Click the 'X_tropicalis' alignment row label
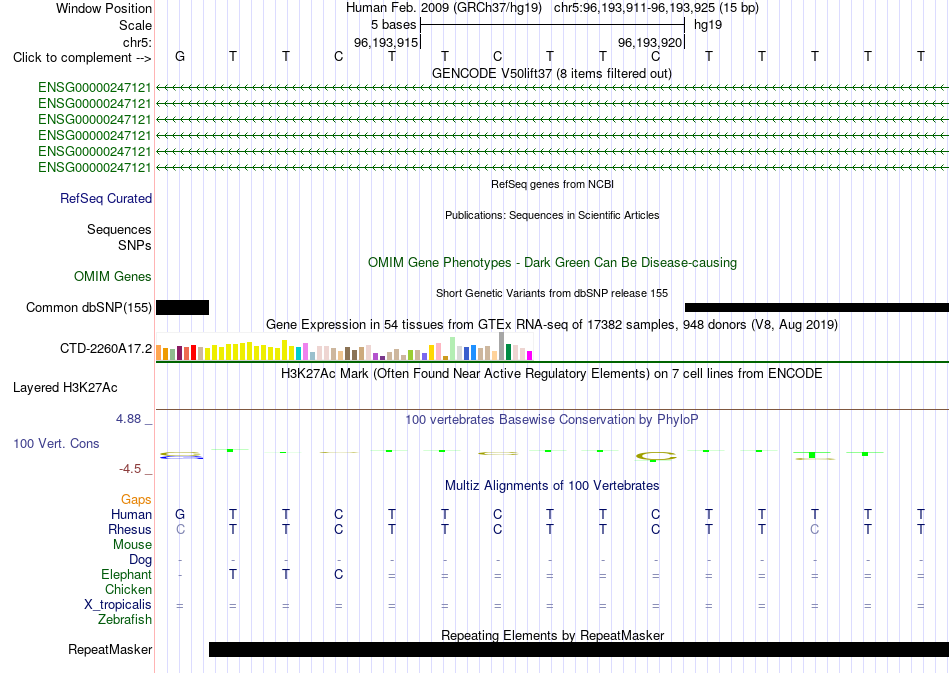Image resolution: width=950 pixels, height=673 pixels. click(x=118, y=605)
